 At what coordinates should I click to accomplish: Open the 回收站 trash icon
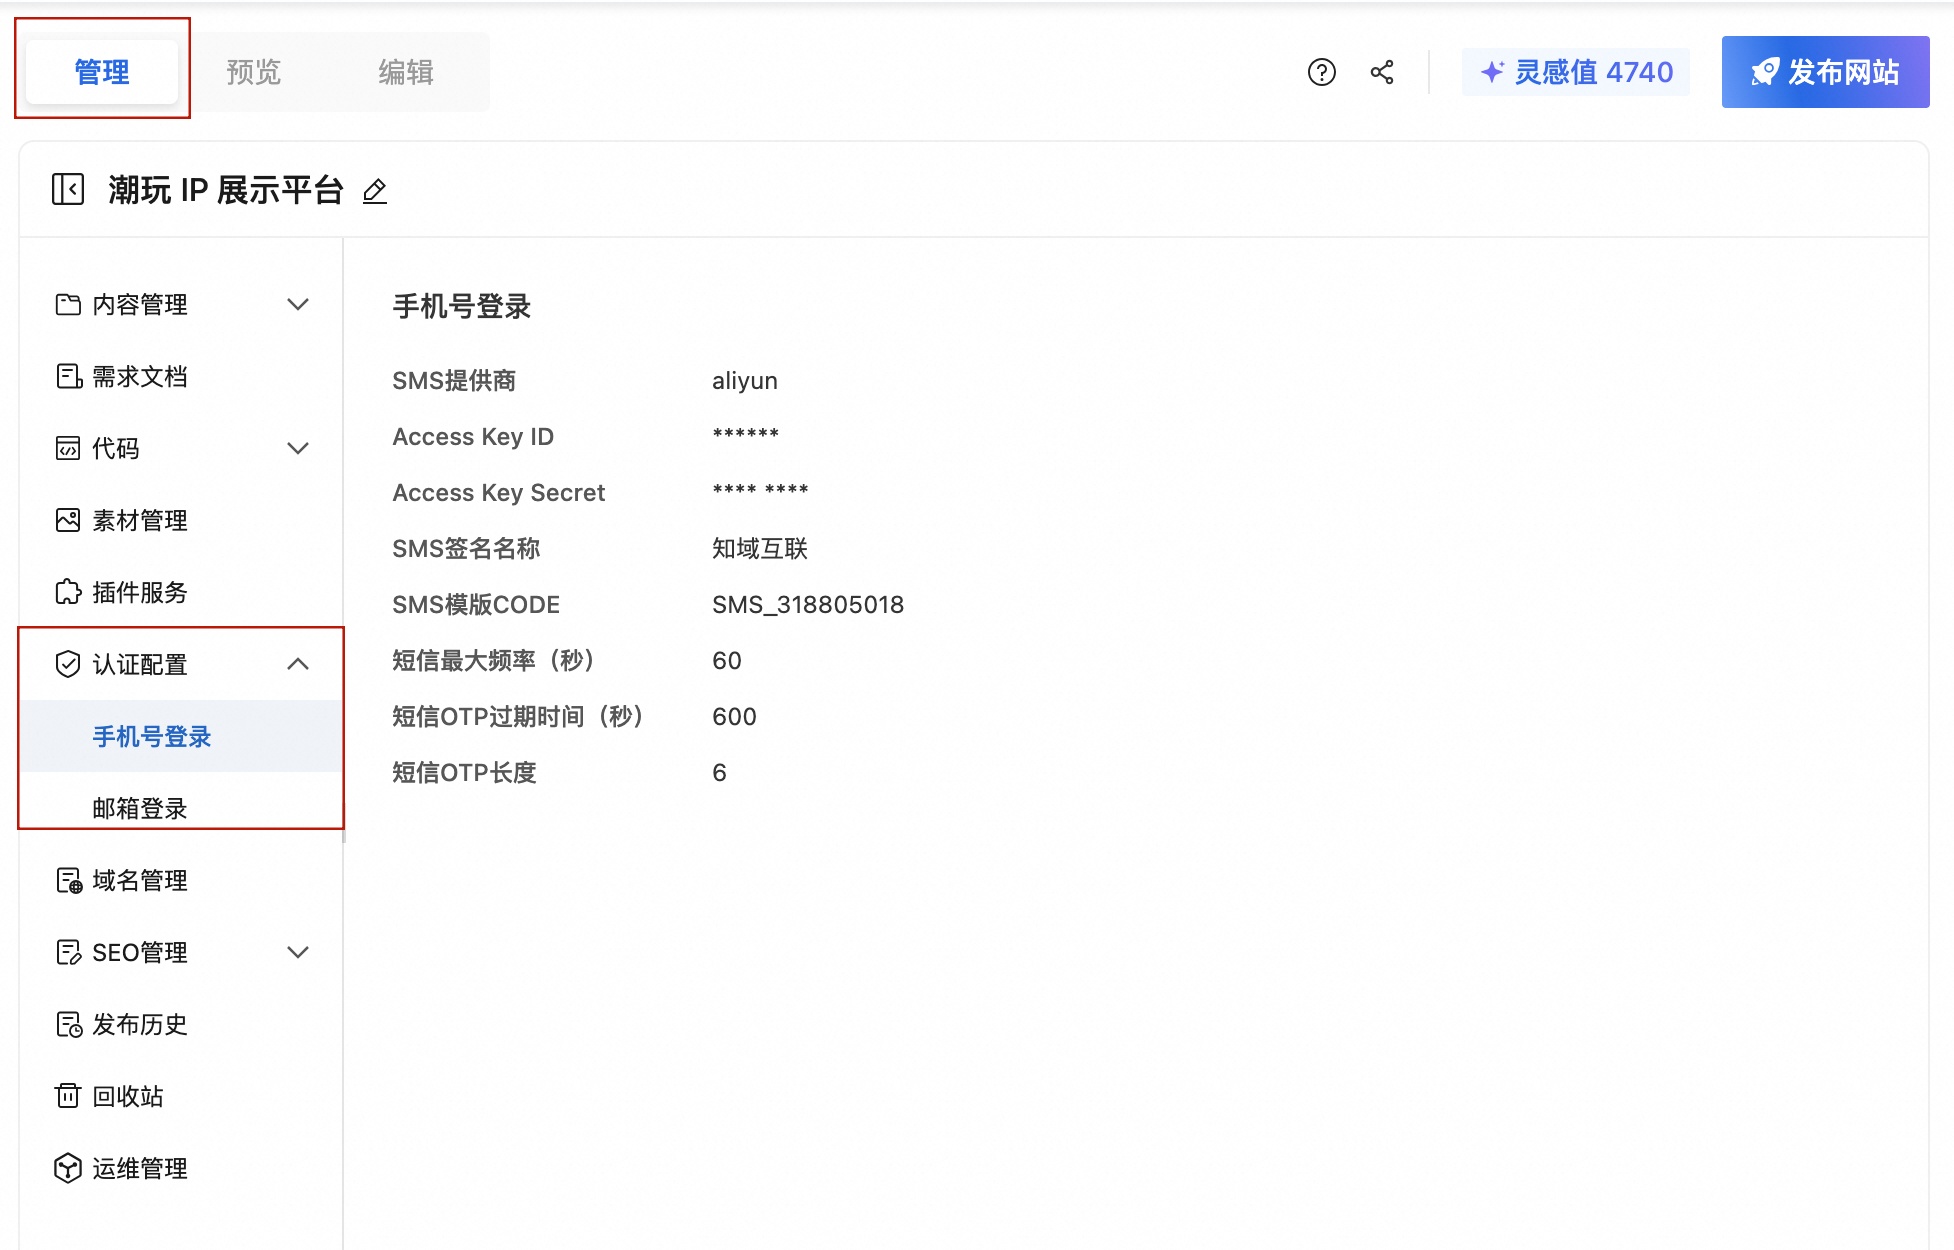pos(67,1096)
